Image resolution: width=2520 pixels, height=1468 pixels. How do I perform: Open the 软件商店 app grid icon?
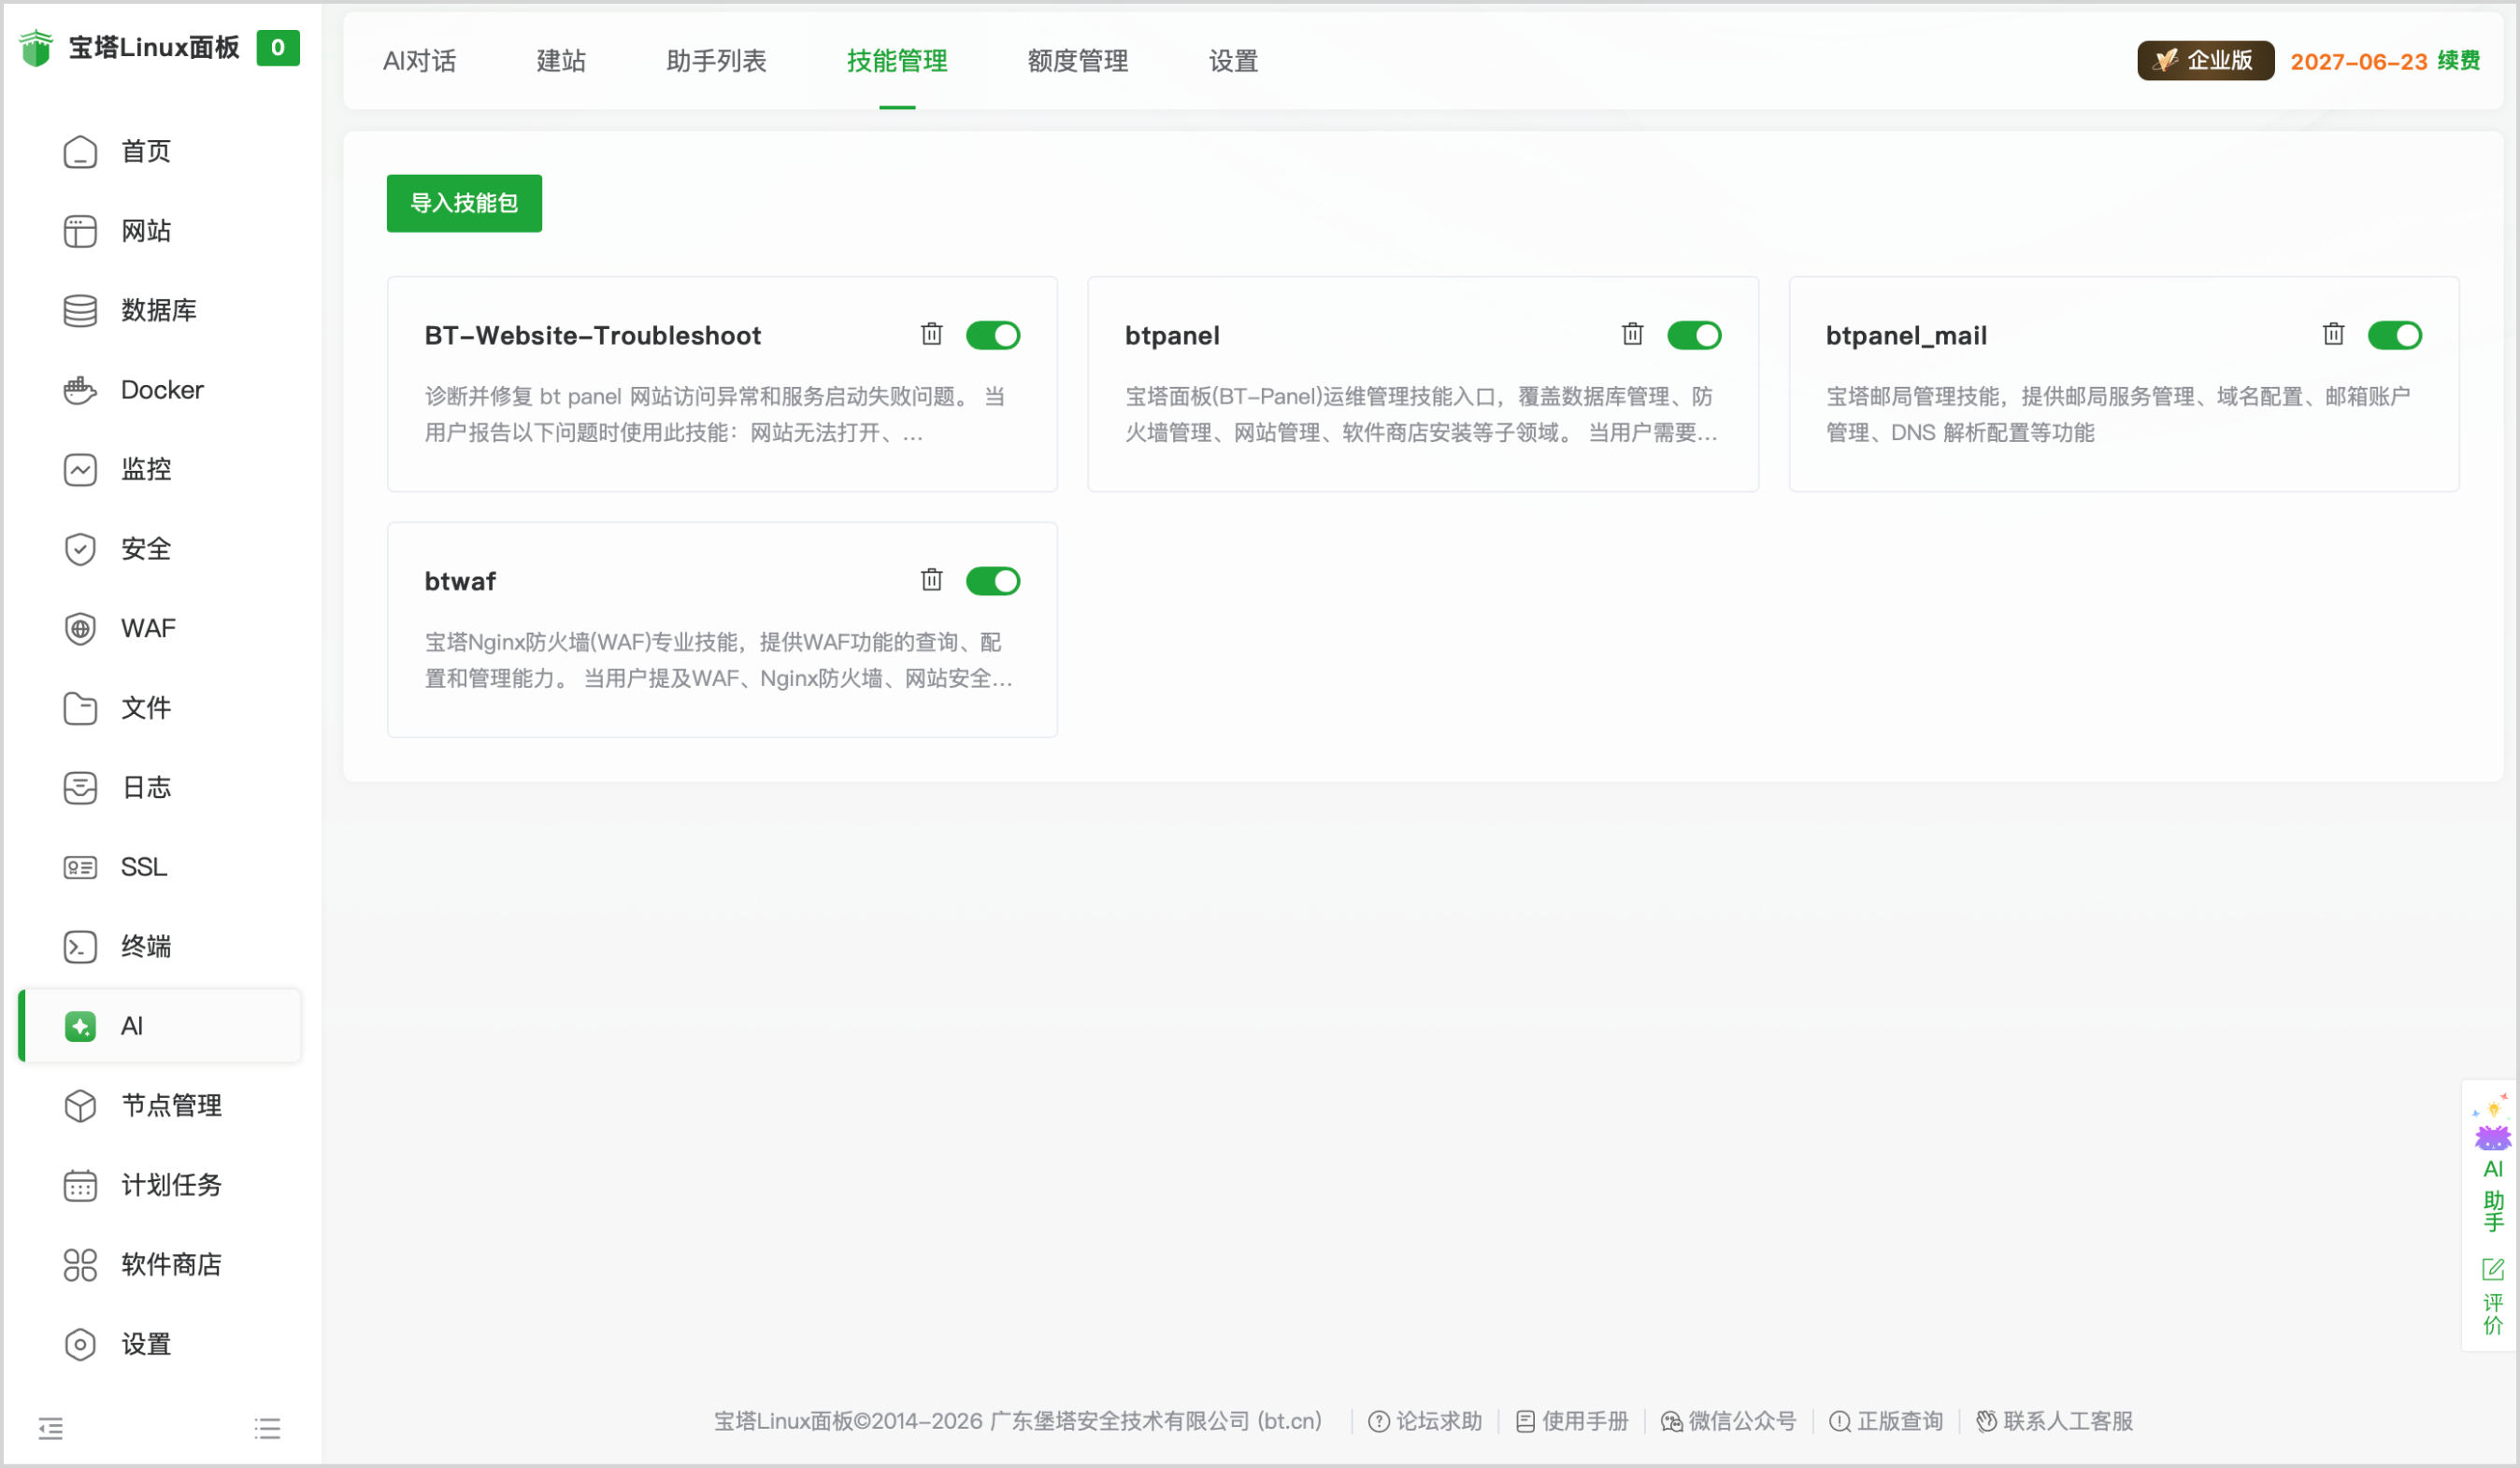click(80, 1265)
